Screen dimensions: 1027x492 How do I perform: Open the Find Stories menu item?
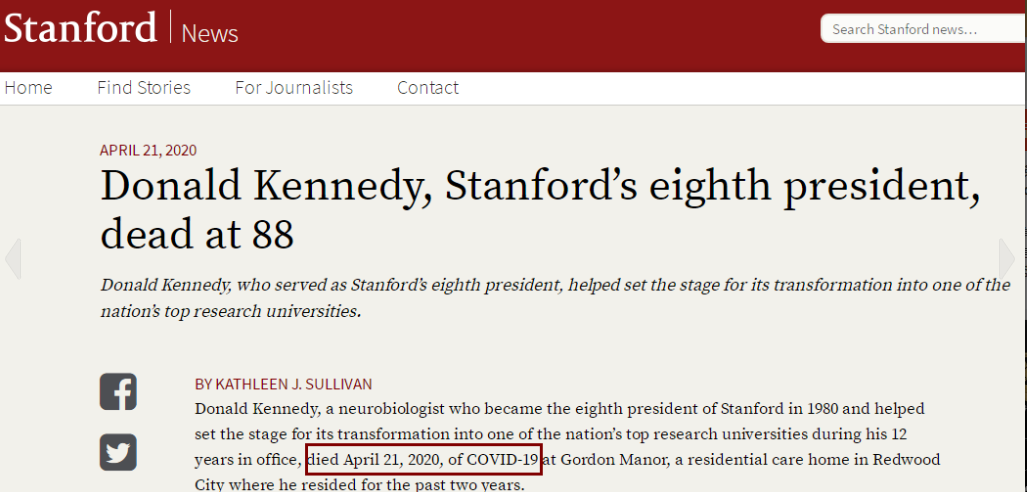coord(144,88)
